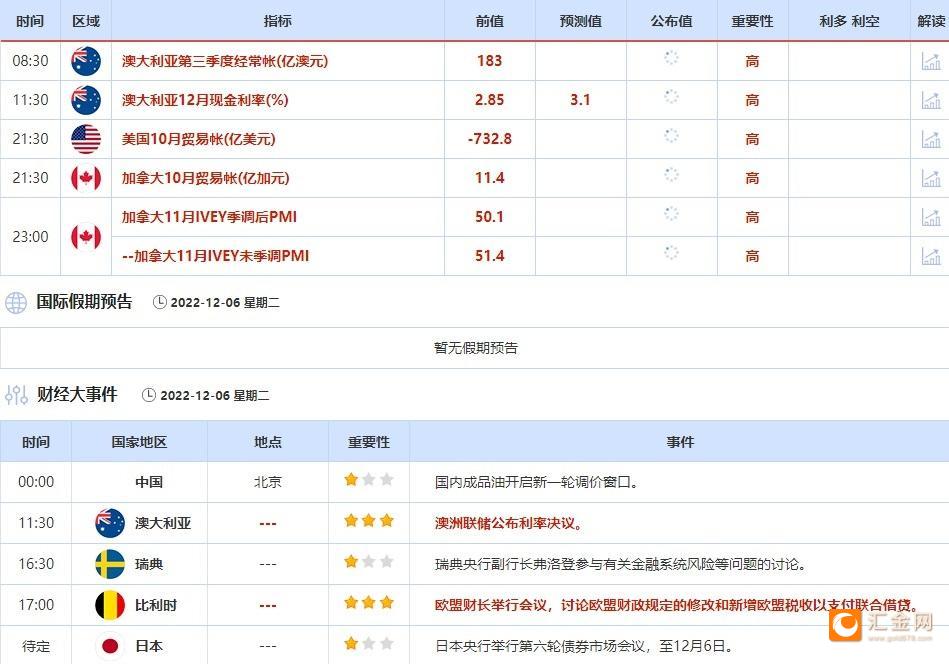Open chart icon for 澳大利亚12月现金利率 row
Viewport: 949px width, 664px height.
pyautogui.click(x=930, y=100)
